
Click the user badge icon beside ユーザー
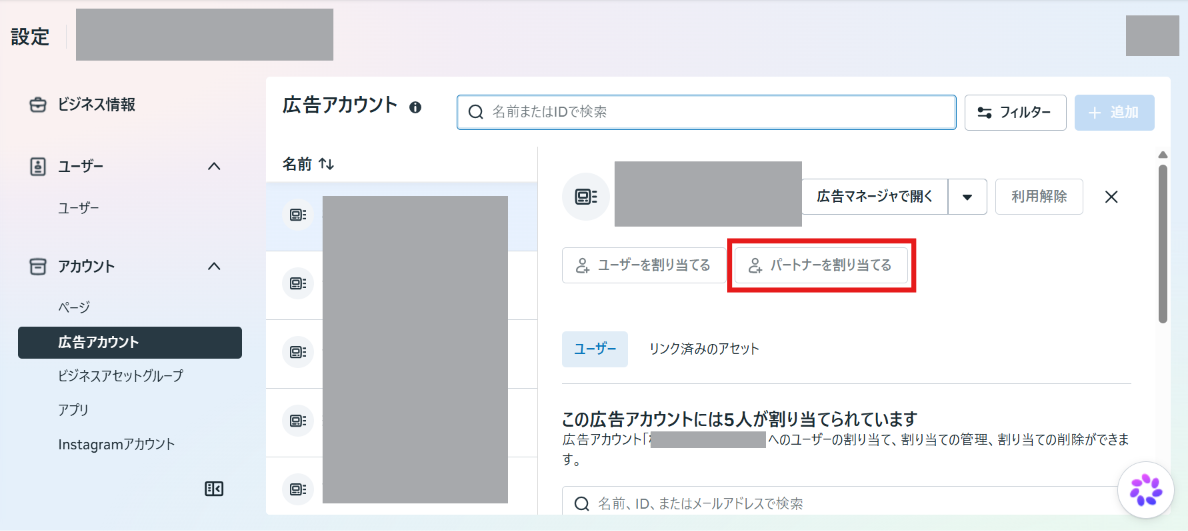tap(37, 166)
